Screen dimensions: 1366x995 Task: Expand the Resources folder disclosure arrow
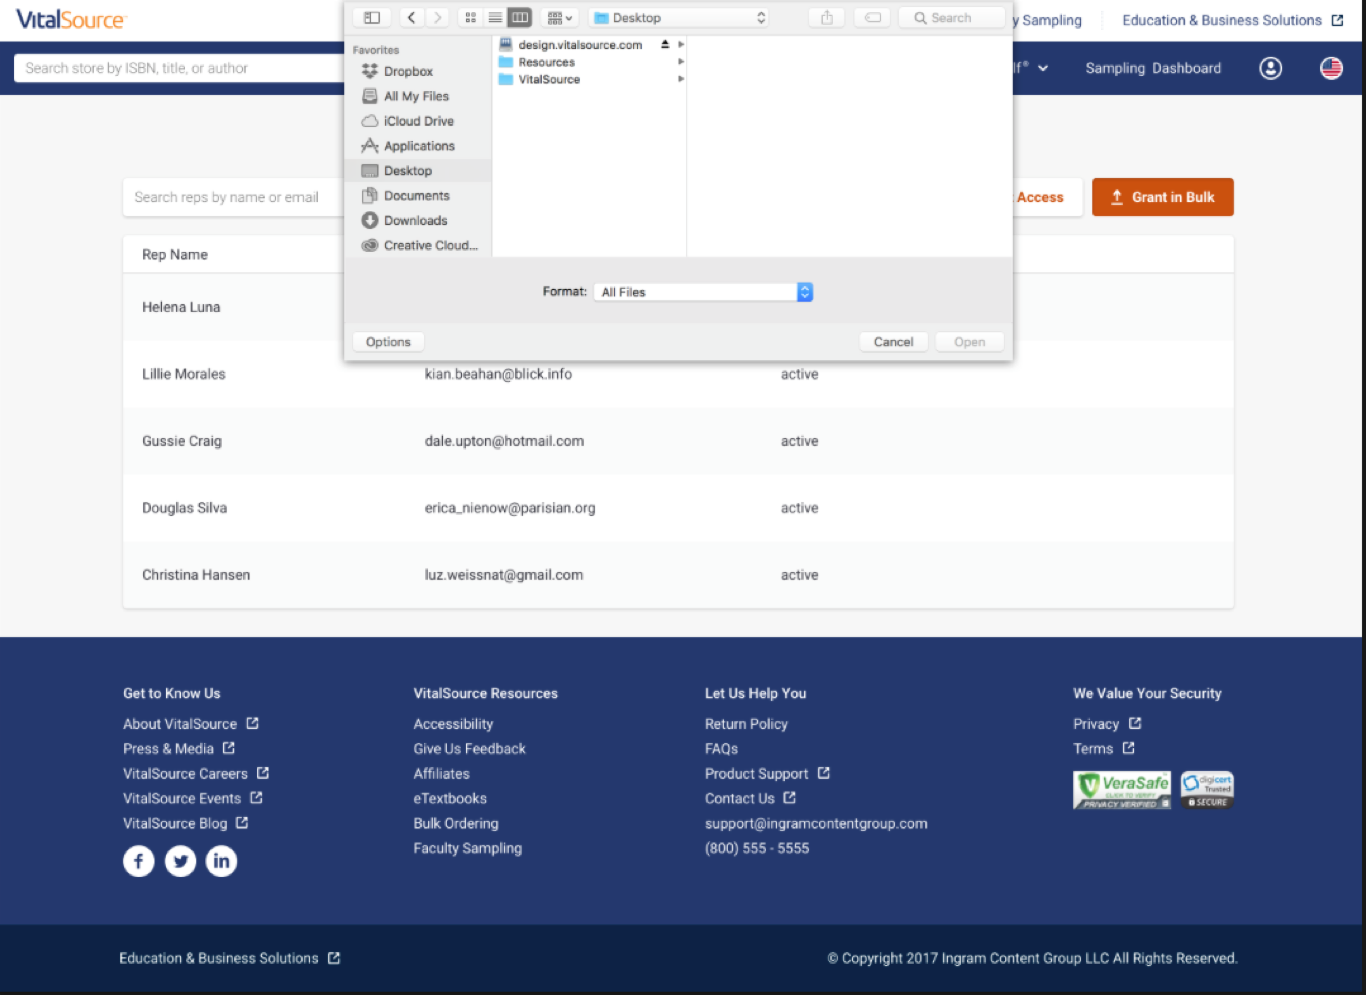point(681,62)
